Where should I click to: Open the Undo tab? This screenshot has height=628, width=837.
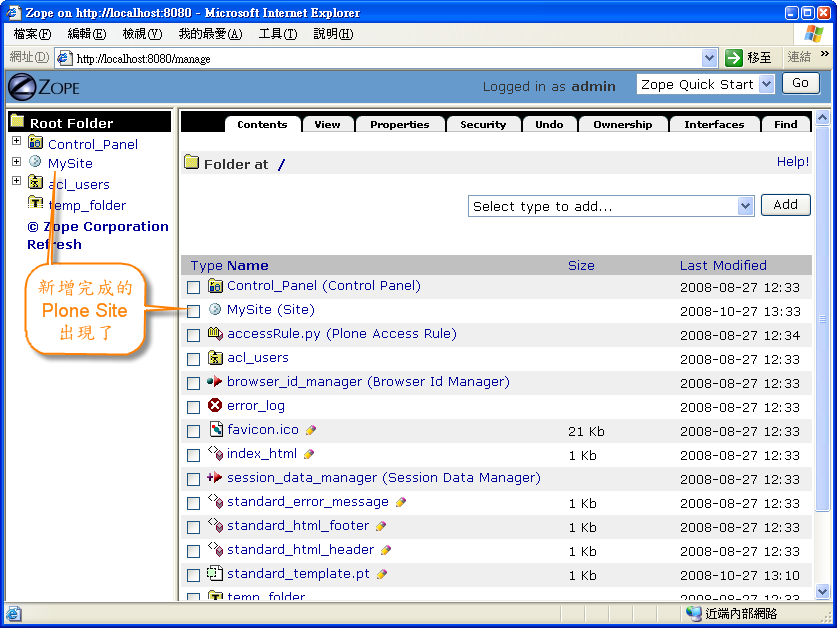pos(549,124)
